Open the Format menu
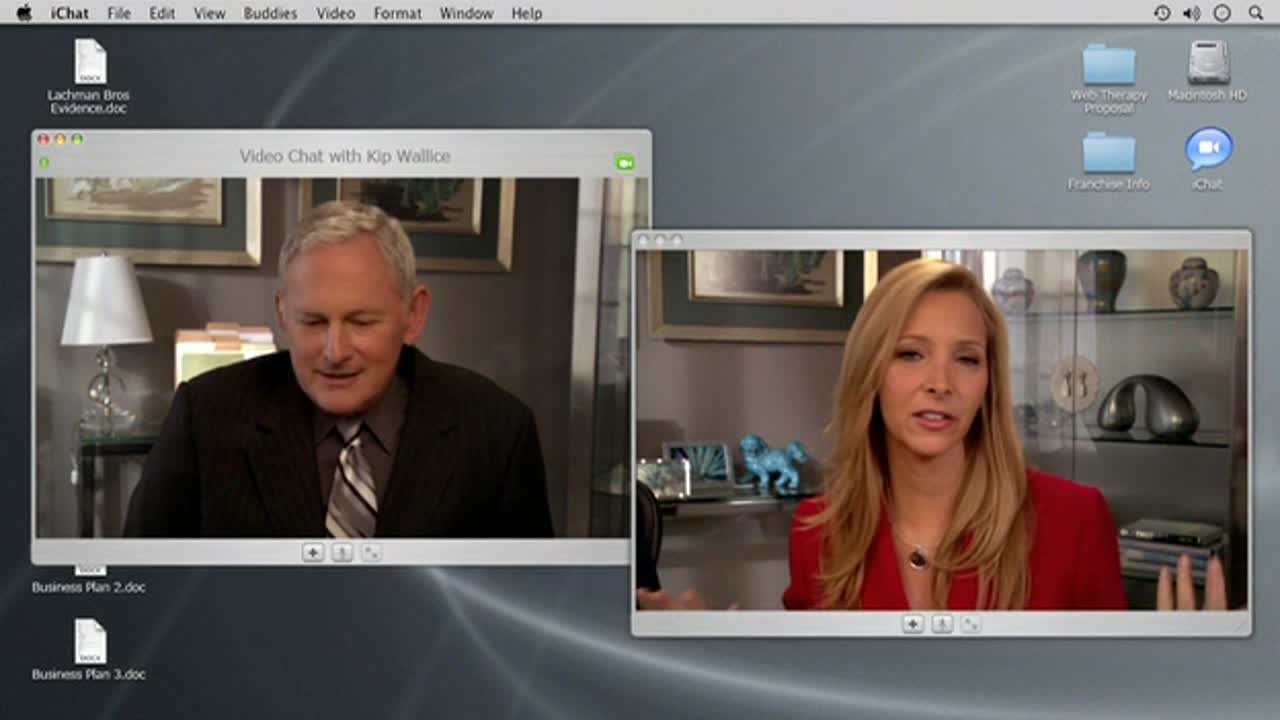This screenshot has width=1280, height=720. 397,13
